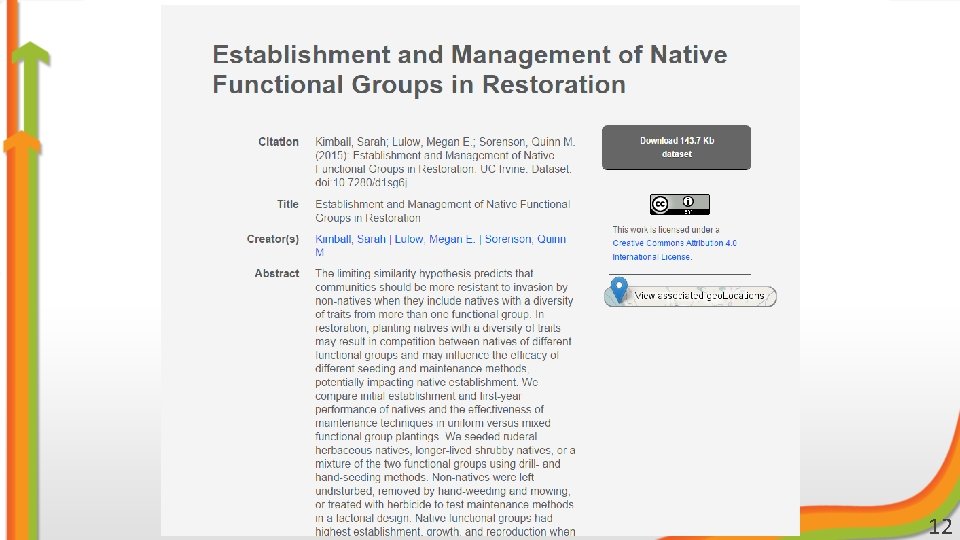Click the Title field label
Image resolution: width=960 pixels, height=540 pixels.
click(x=288, y=204)
